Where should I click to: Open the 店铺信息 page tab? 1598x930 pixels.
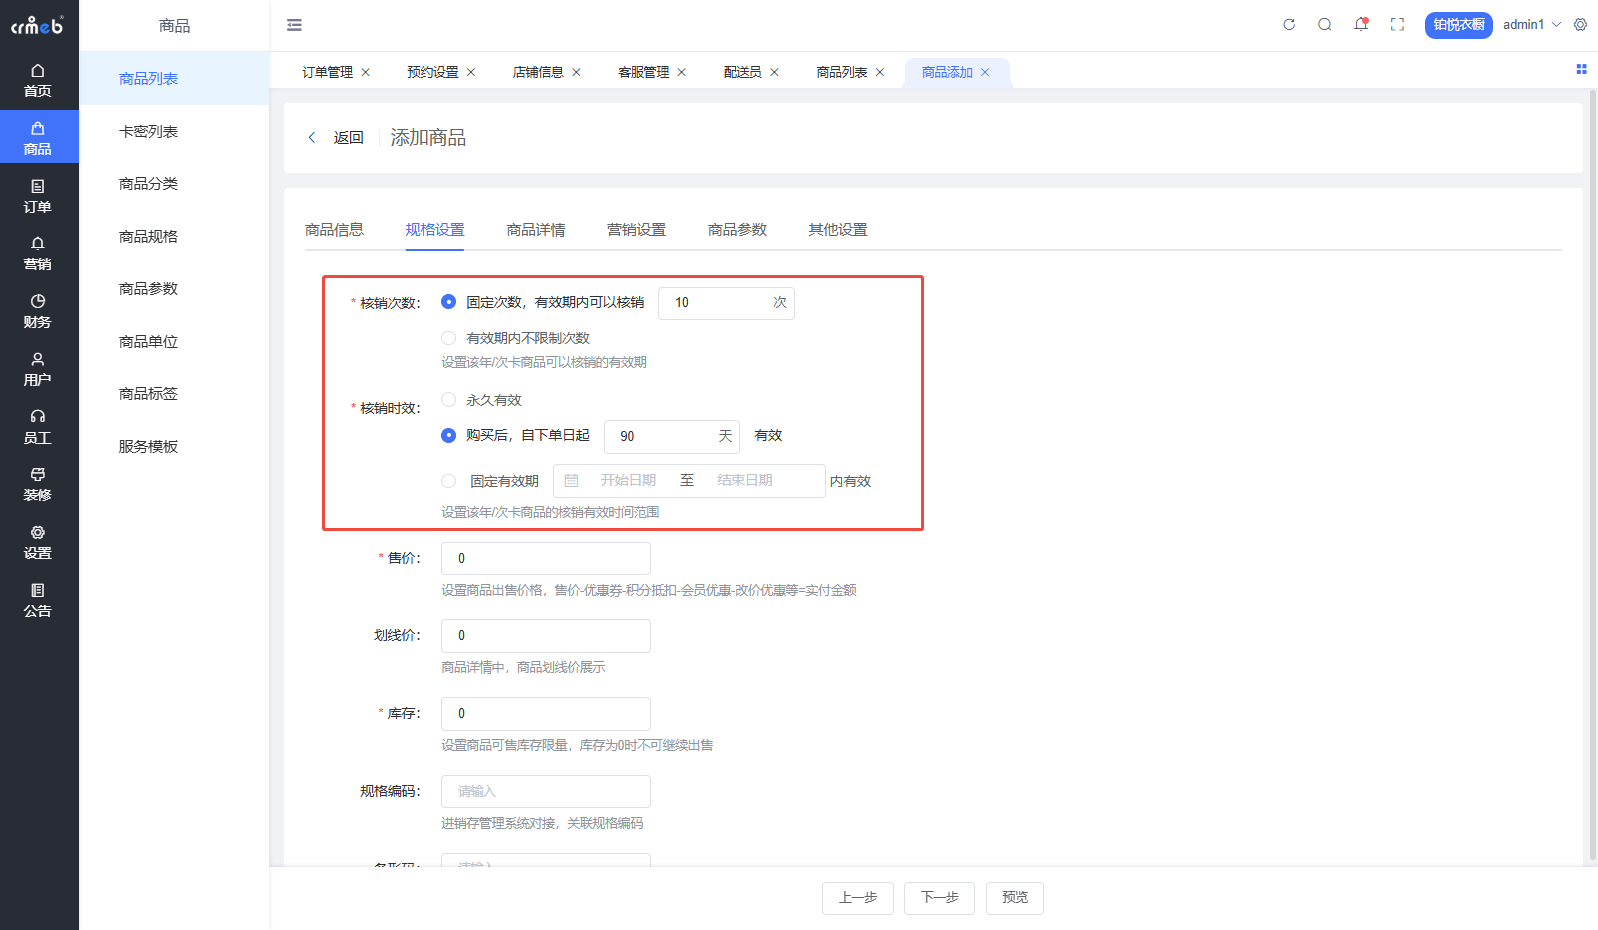tap(538, 72)
